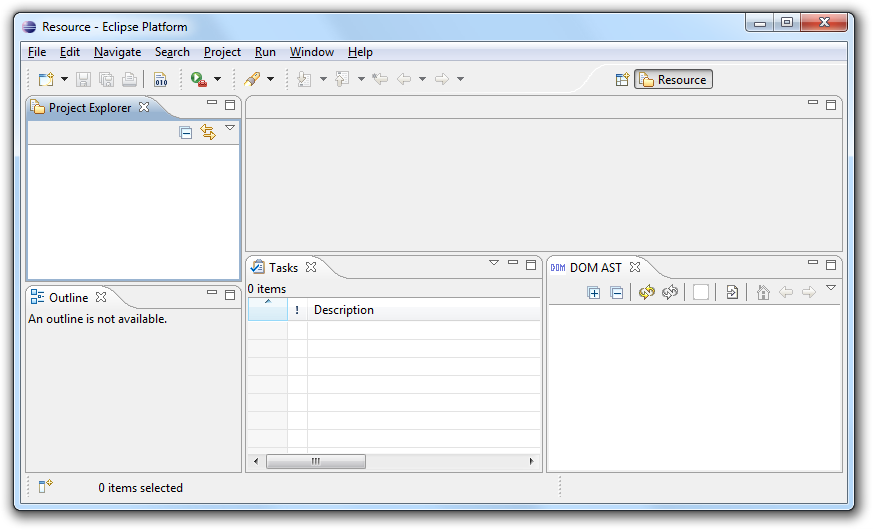Image resolution: width=873 pixels, height=530 pixels.
Task: Close the Outline view
Action: 101,297
